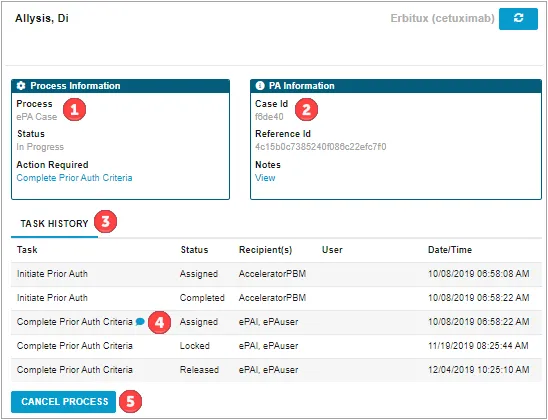Click the refresh icon button
Screen dimensions: 548x420
pyautogui.click(x=518, y=19)
